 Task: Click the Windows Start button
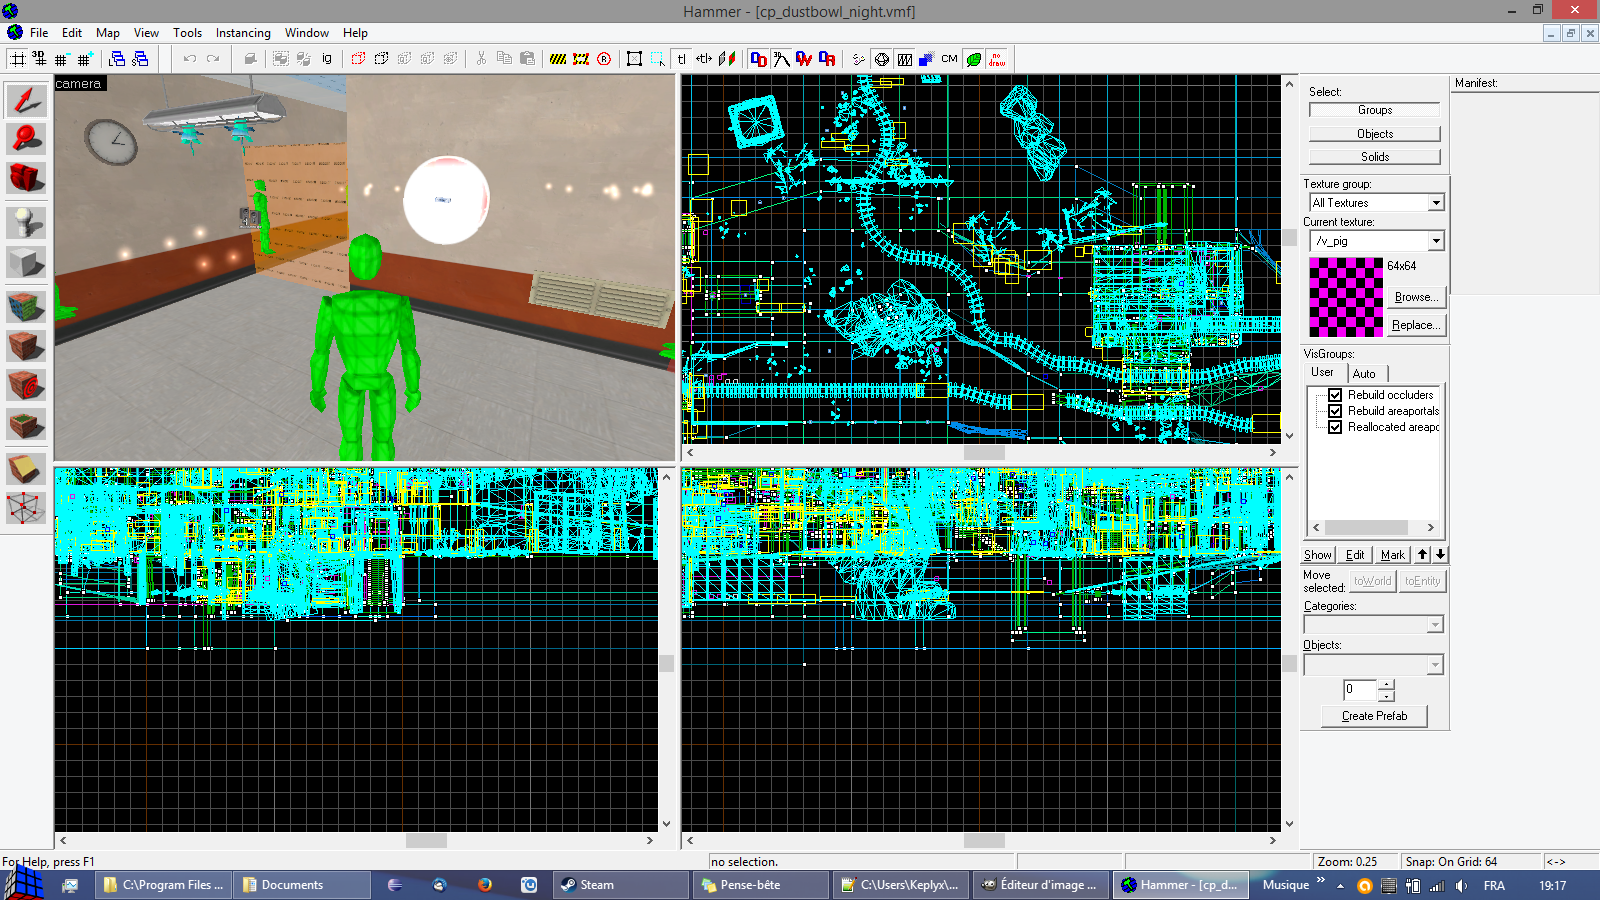point(24,883)
